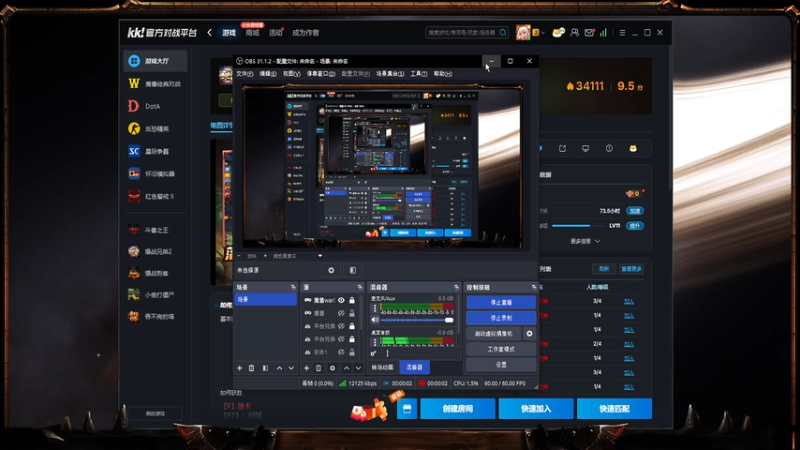Undock the Controls panel corner icon

click(x=534, y=287)
